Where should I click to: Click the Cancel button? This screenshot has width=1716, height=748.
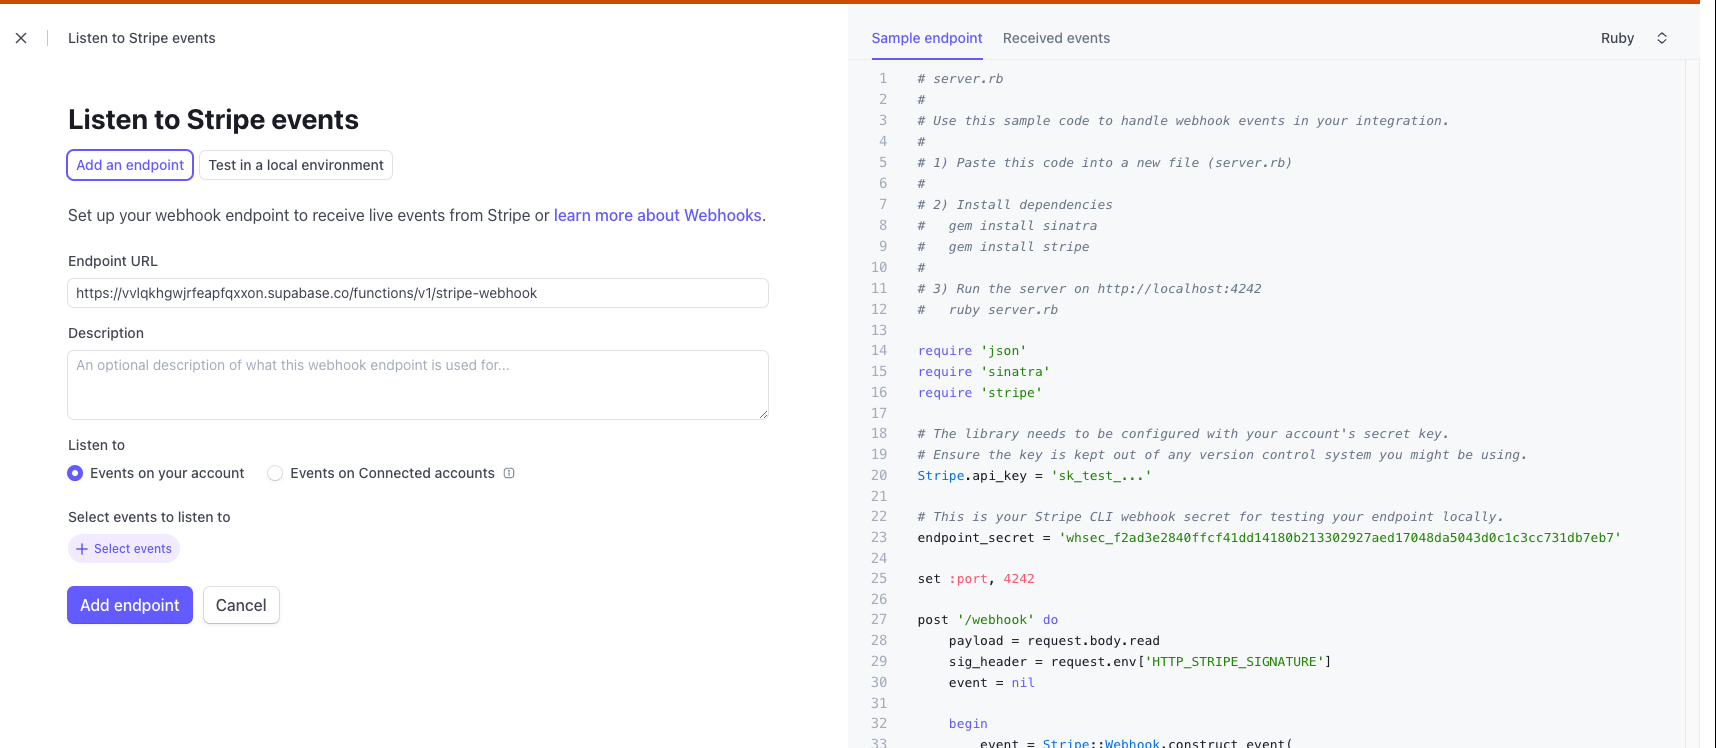click(241, 605)
